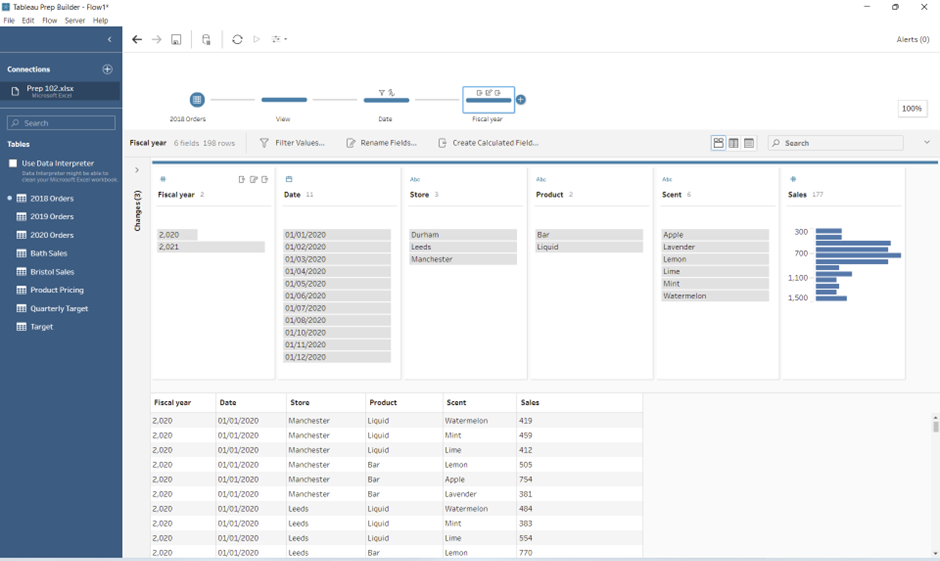Switch to the data grid view icon
This screenshot has width=940, height=561.
(749, 143)
